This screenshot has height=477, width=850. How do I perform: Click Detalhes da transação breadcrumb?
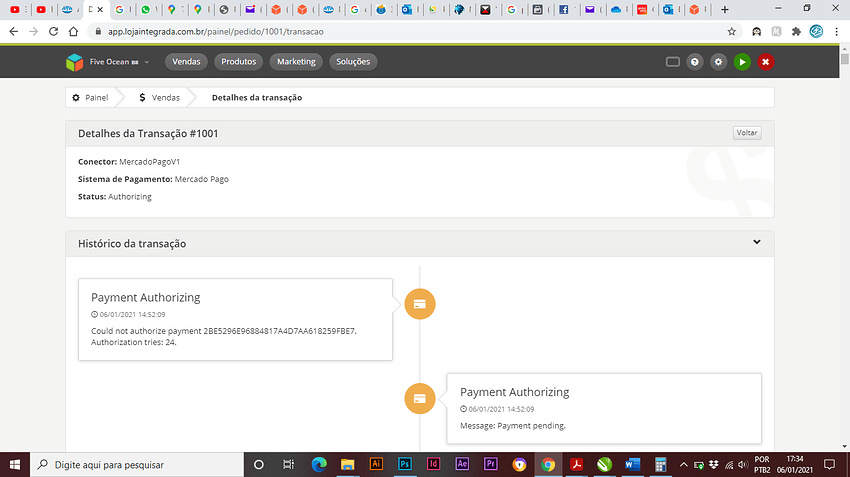click(x=257, y=98)
